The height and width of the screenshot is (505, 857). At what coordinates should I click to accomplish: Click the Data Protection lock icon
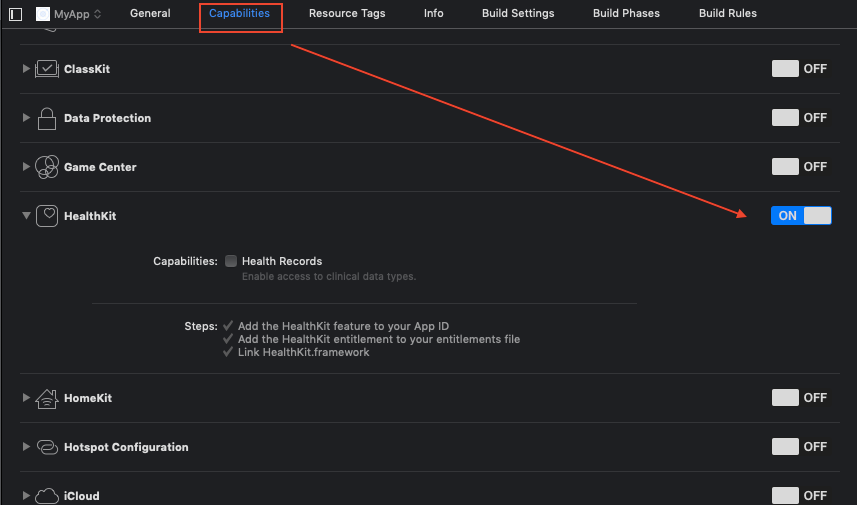[x=47, y=118]
